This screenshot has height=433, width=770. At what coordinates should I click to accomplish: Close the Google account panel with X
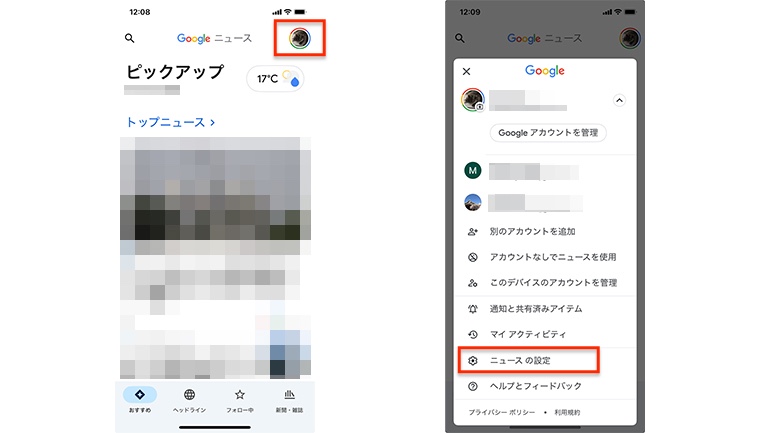click(467, 72)
